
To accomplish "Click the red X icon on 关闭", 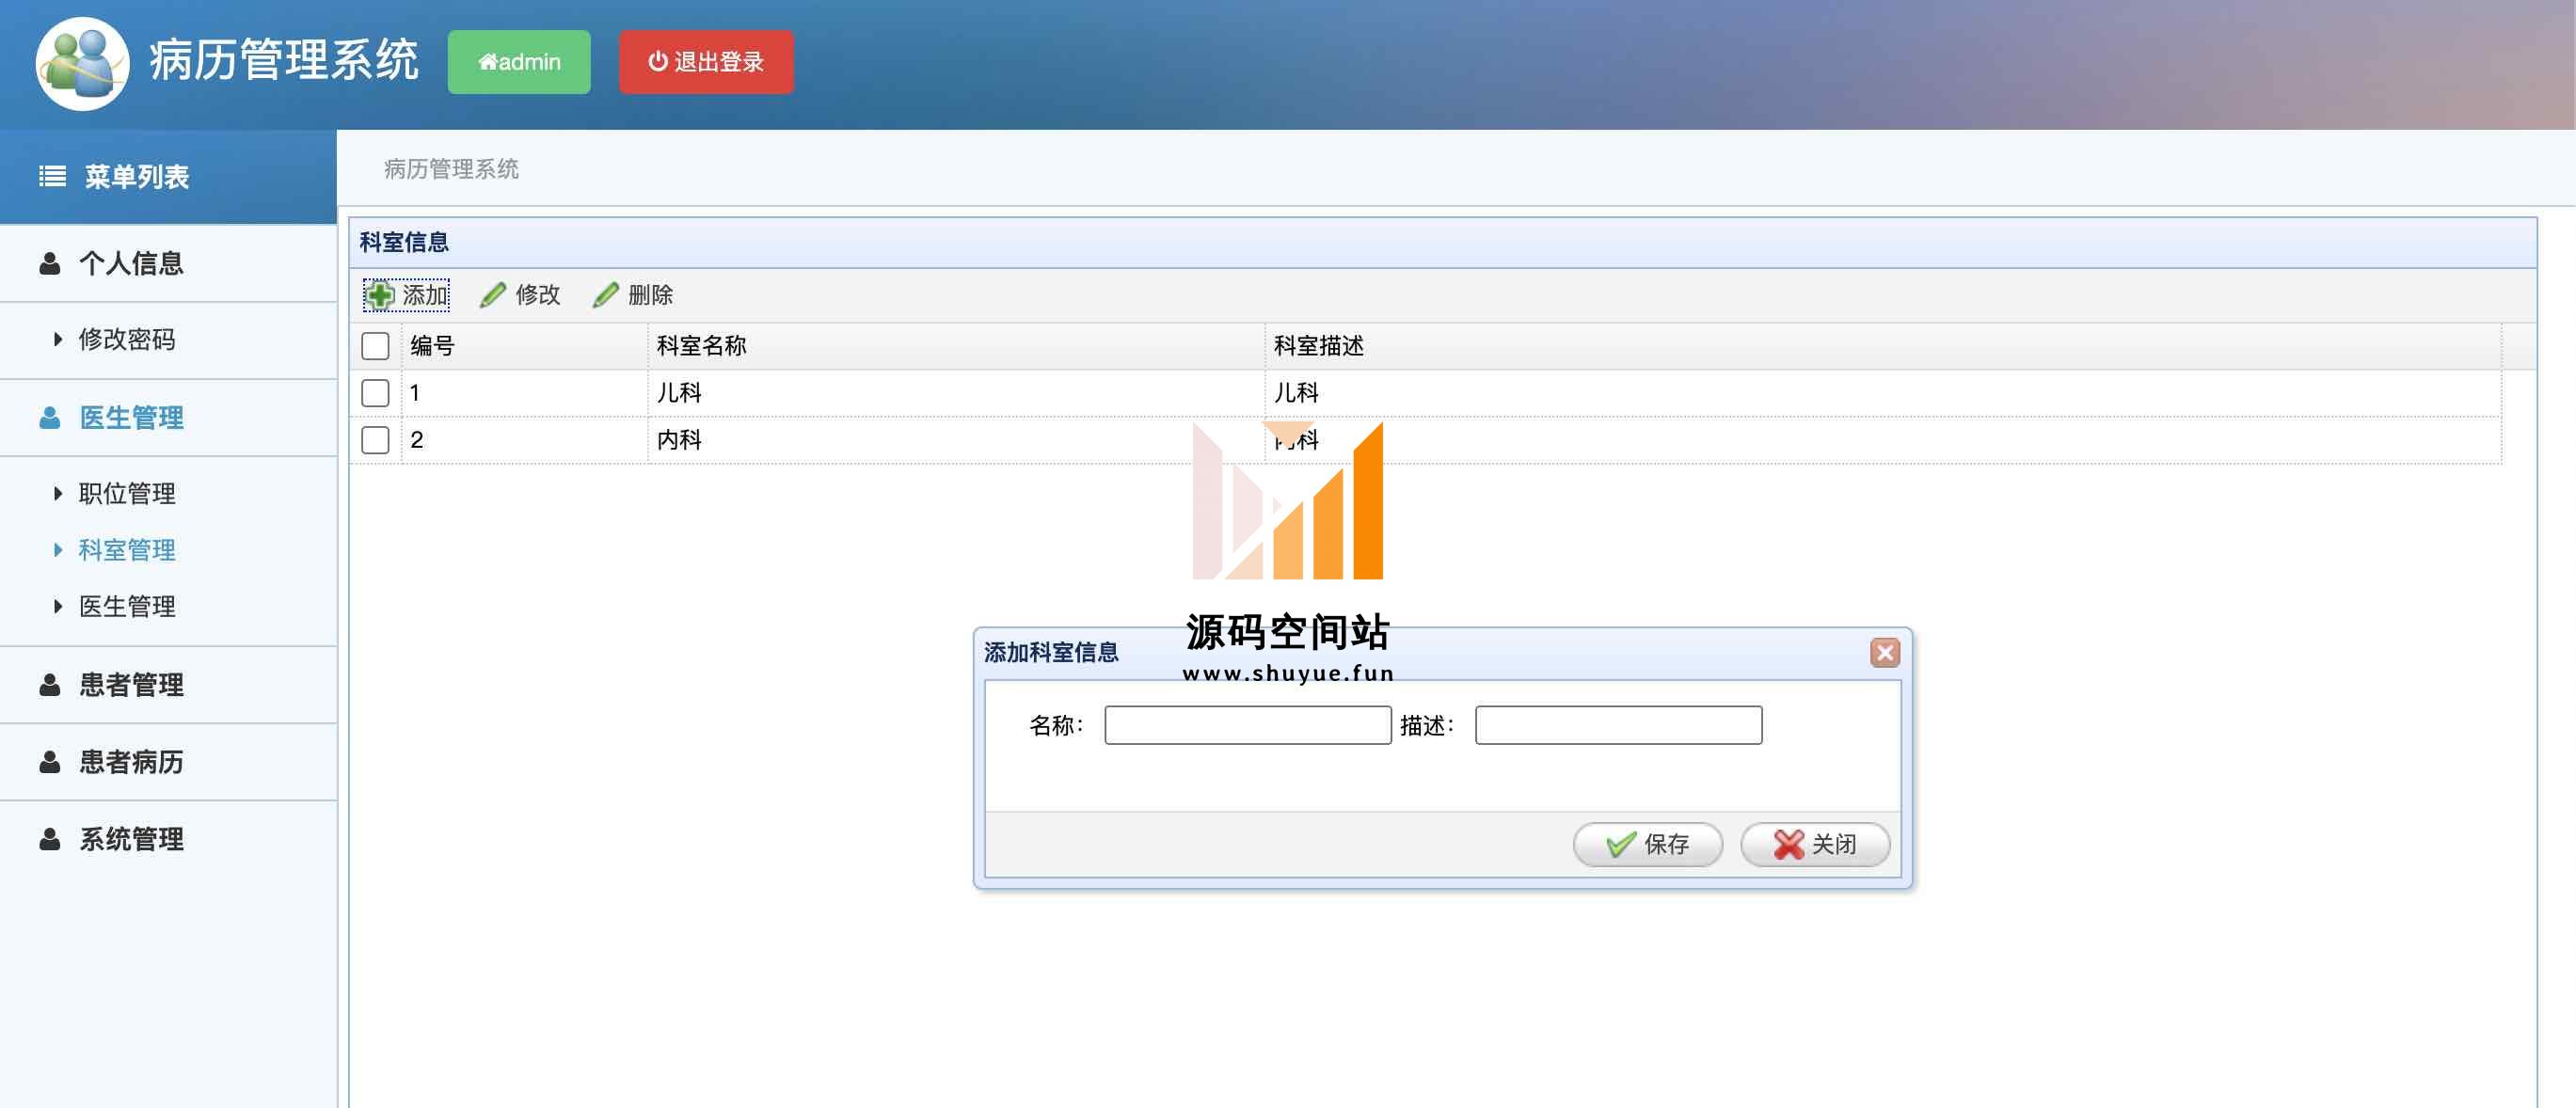I will click(x=1788, y=845).
